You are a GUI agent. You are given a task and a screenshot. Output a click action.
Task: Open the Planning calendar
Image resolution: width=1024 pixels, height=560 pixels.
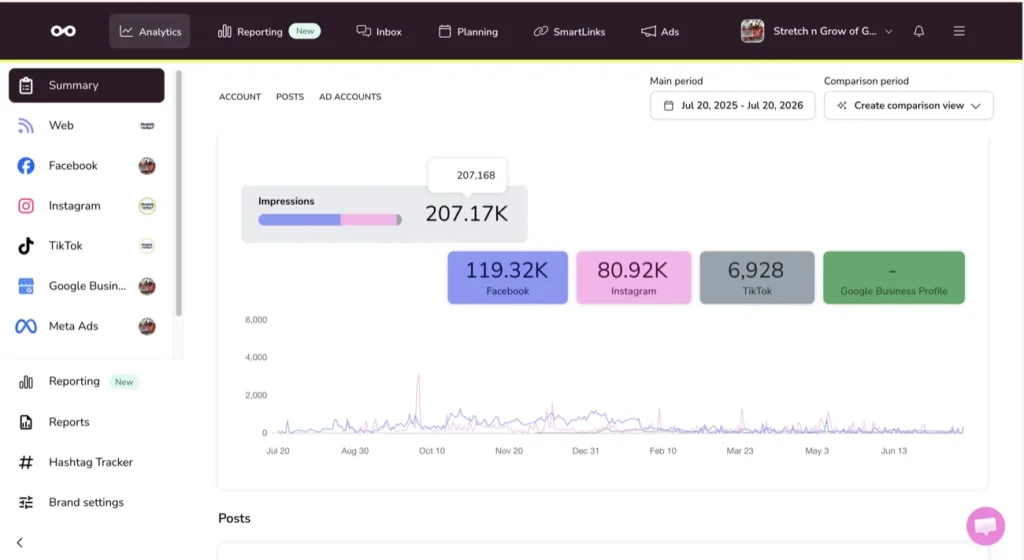pos(468,31)
